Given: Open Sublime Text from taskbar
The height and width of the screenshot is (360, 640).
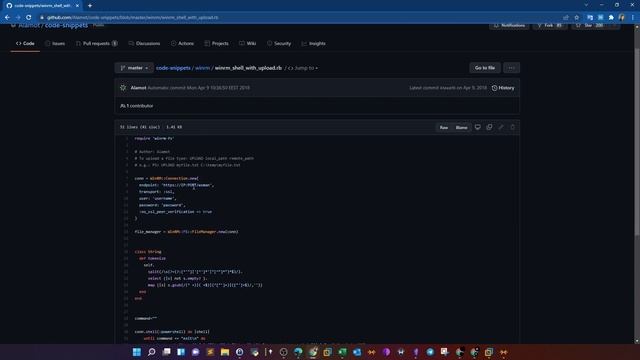Looking at the screenshot, I should pyautogui.click(x=210, y=352).
